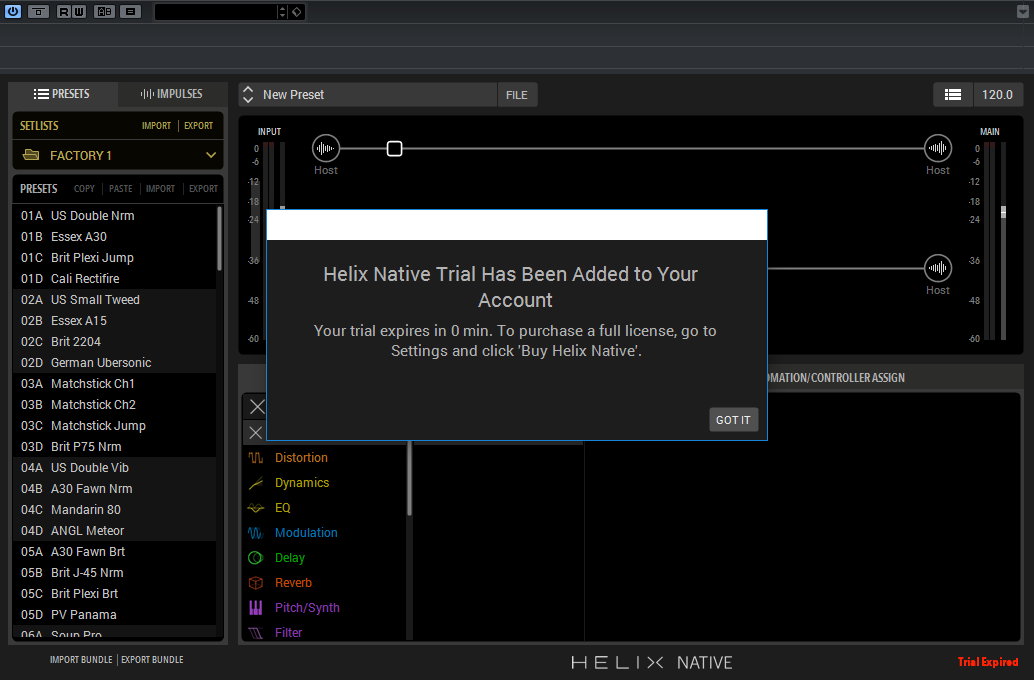Toggle the A/B settings comparison button
Viewport: 1034px width, 680px height.
(x=104, y=11)
